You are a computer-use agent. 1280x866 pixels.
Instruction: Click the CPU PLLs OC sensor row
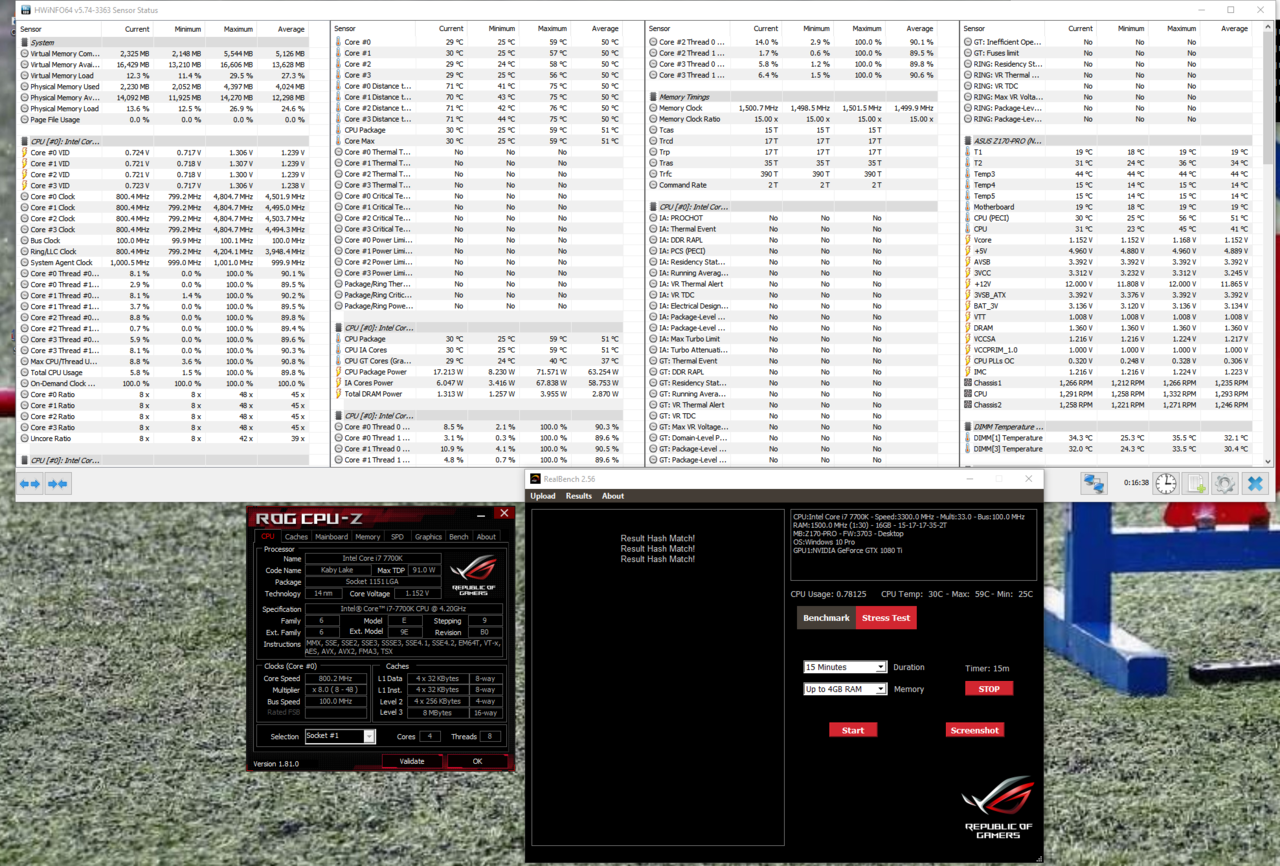pyautogui.click(x=1108, y=361)
